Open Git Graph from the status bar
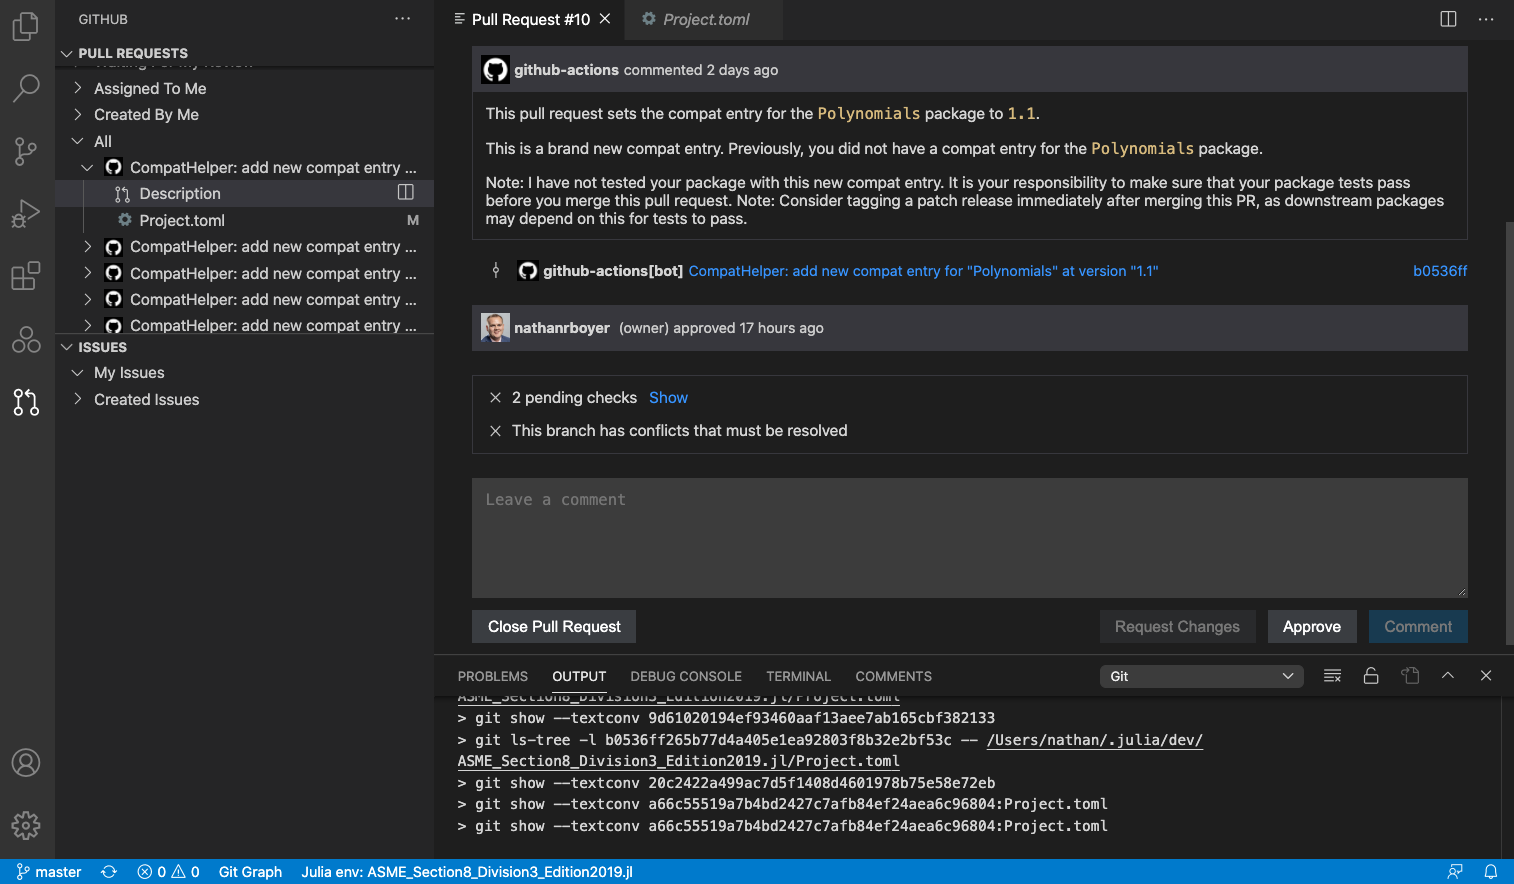Image resolution: width=1514 pixels, height=884 pixels. coord(249,871)
